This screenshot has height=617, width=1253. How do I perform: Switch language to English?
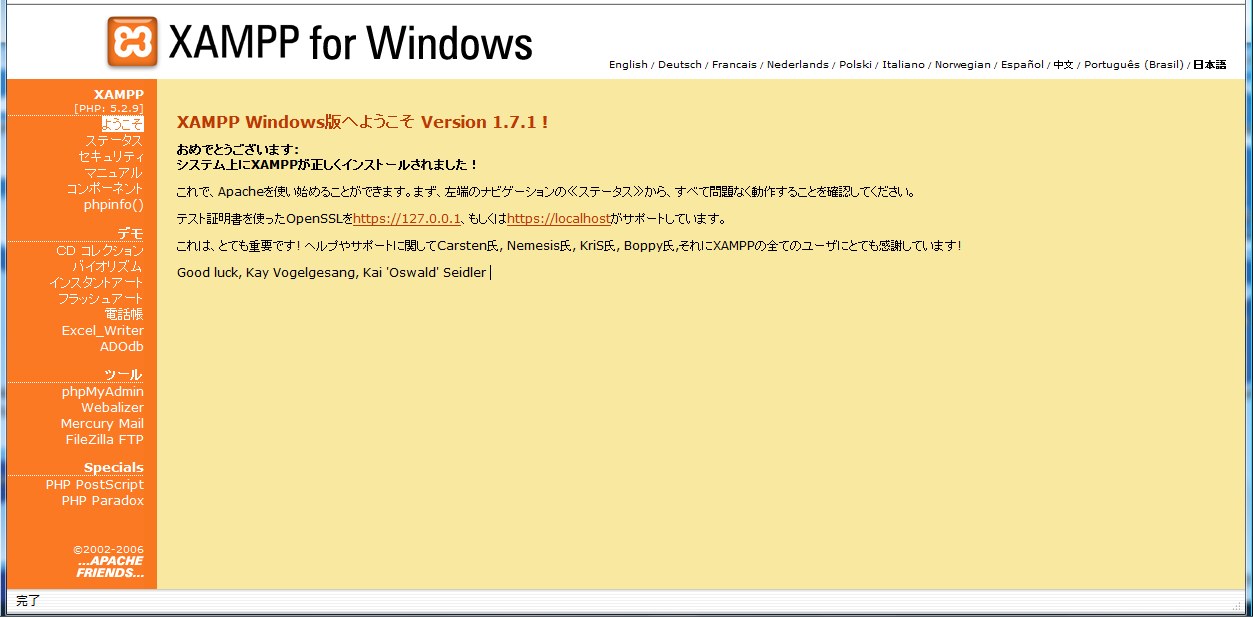628,65
